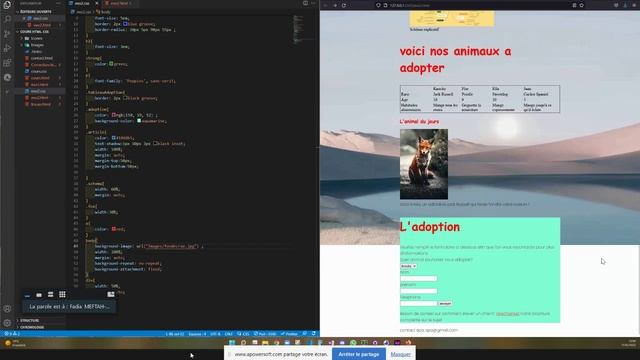Open the Source Control view

tap(7, 34)
